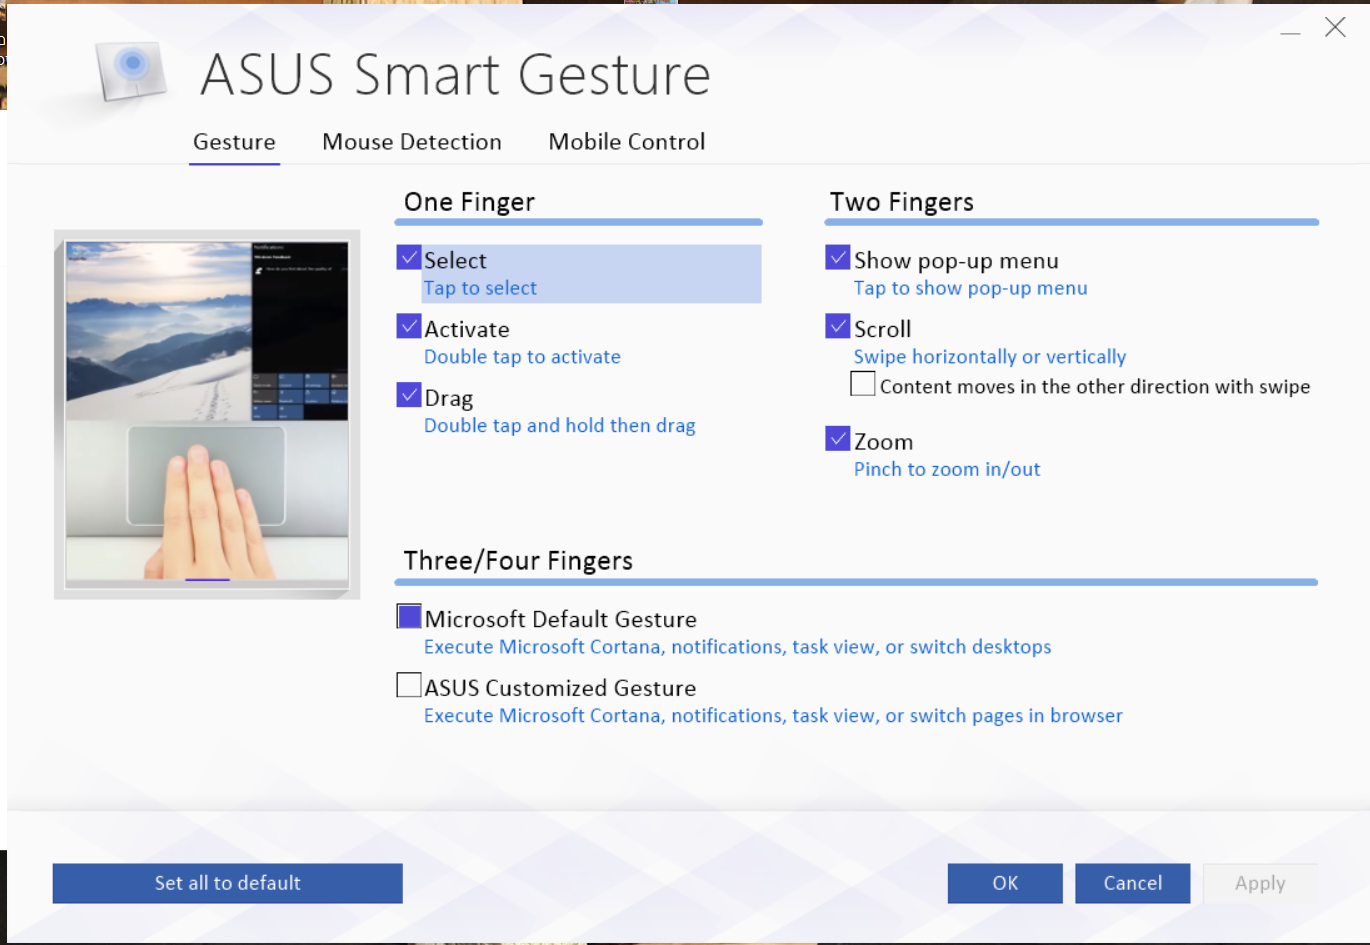Click the Content moves in the other direction label
Image resolution: width=1370 pixels, height=945 pixels.
(x=1095, y=387)
